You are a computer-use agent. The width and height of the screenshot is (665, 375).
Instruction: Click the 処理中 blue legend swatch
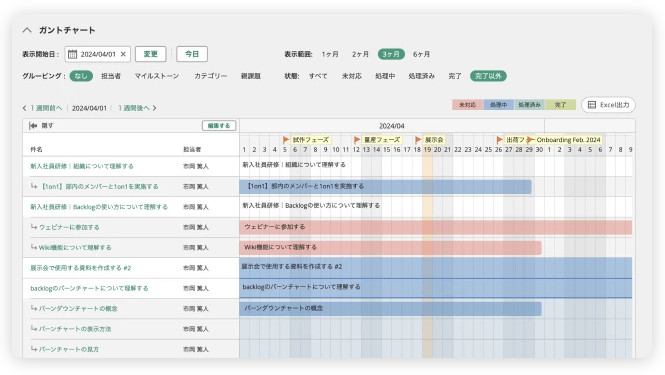498,105
